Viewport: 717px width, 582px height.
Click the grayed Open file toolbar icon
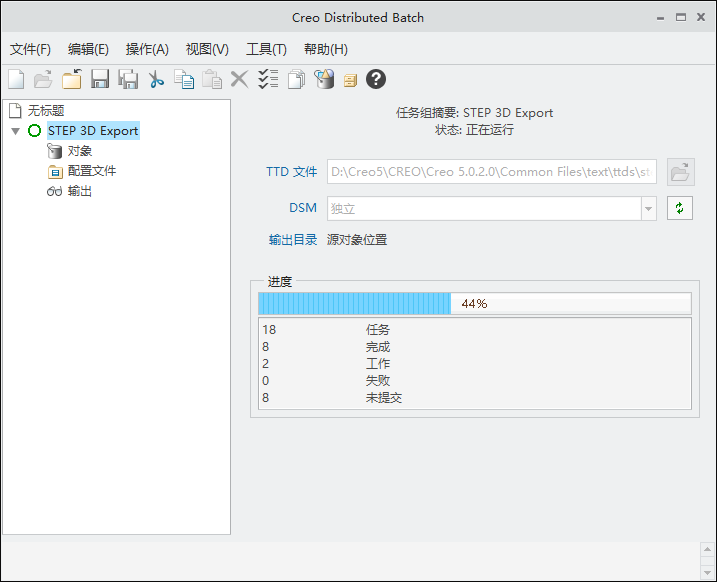click(x=43, y=79)
